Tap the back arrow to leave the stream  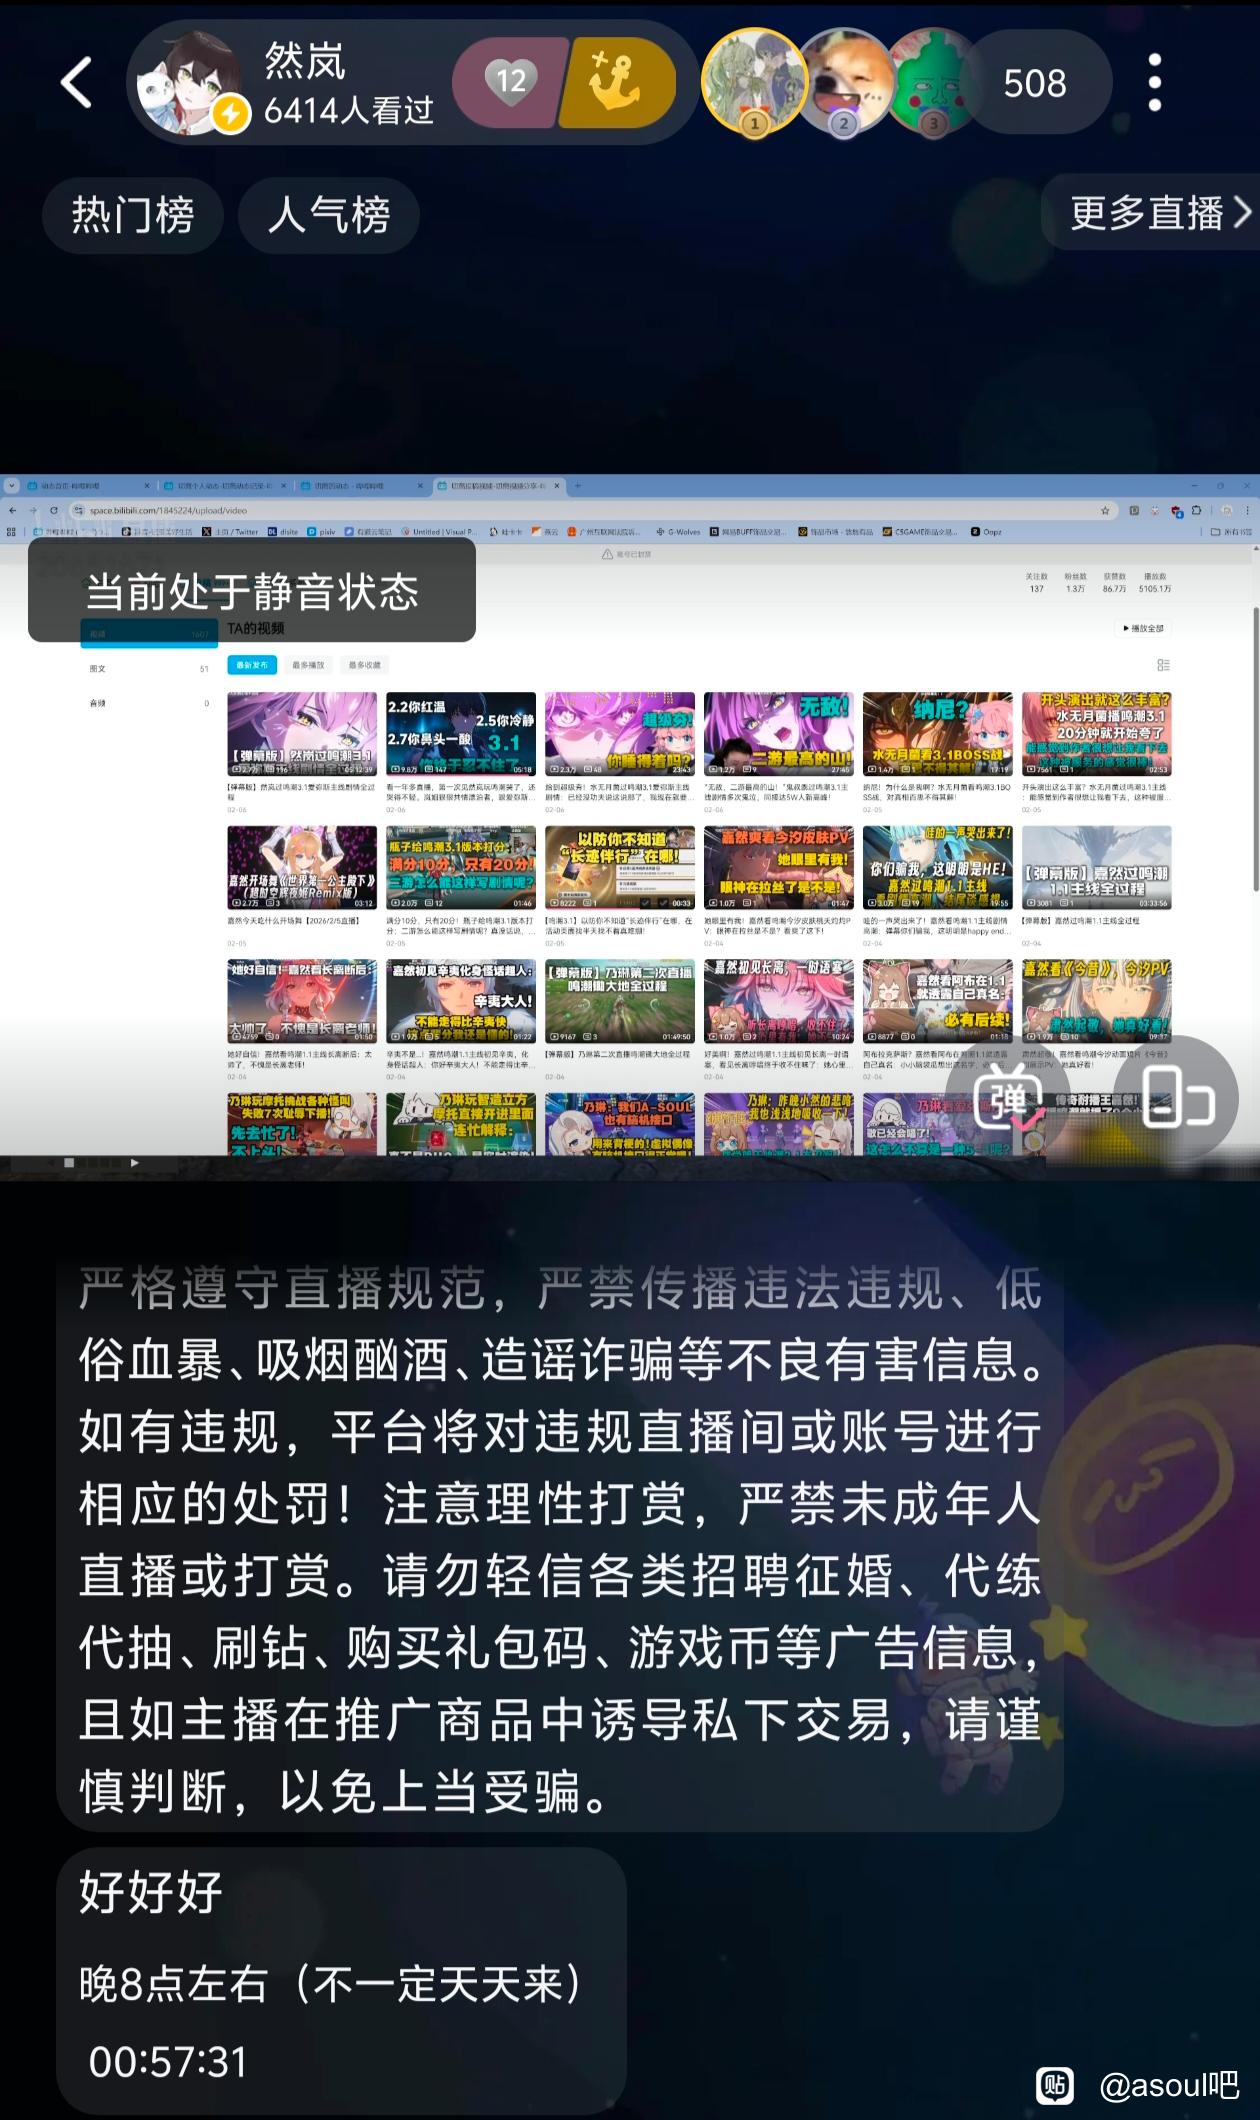pos(77,82)
